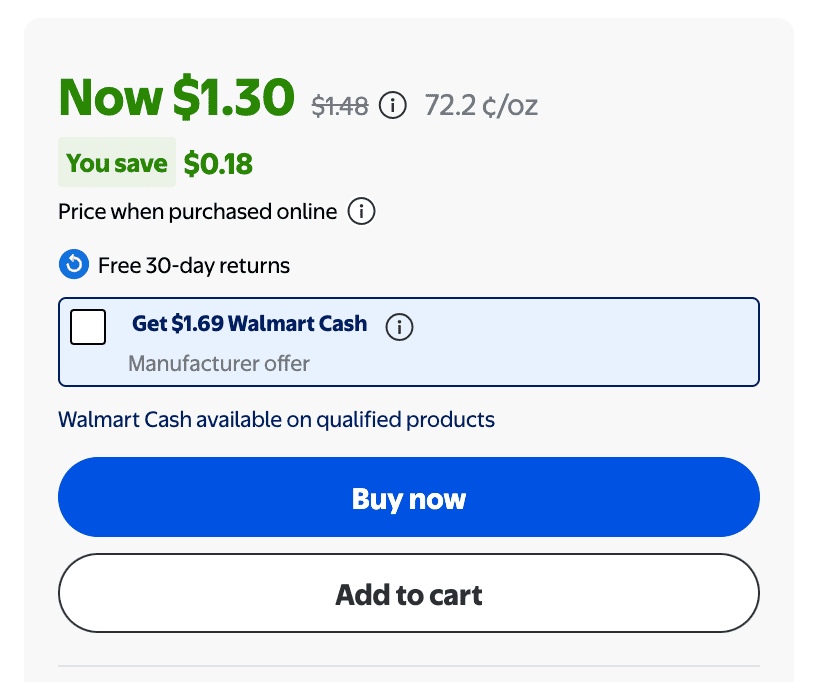Open Walmart Cash available on qualified products
This screenshot has height=682, width=820.
tap(276, 419)
